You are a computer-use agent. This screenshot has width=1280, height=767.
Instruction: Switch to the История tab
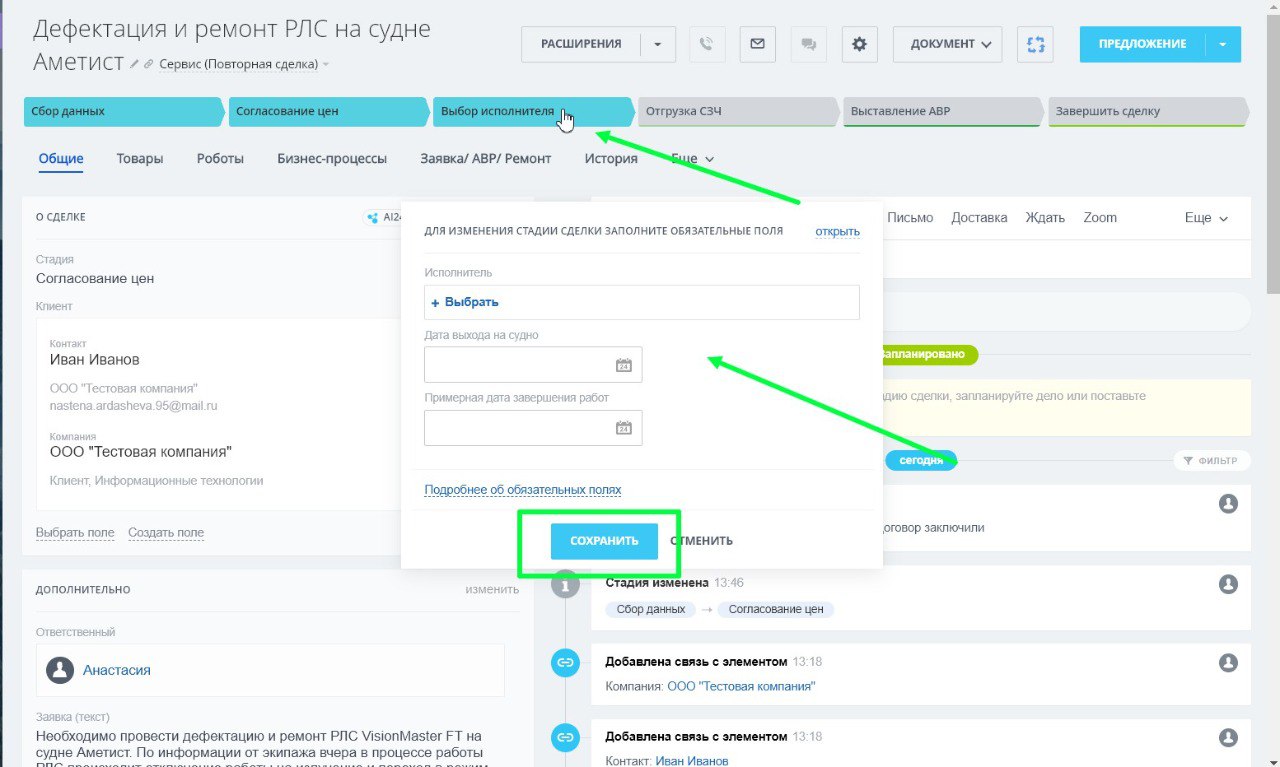pos(611,158)
